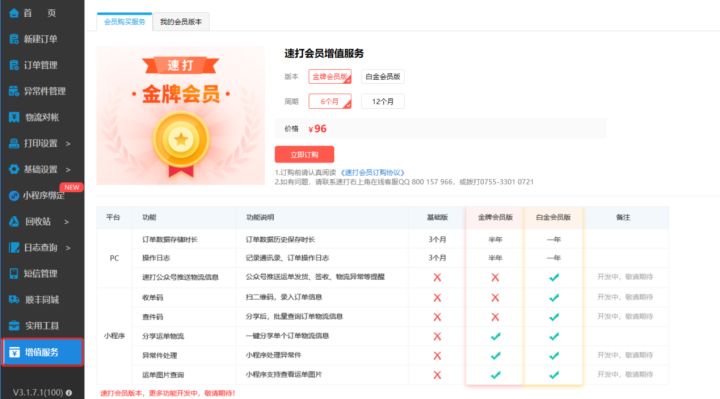Switch to 会员购买服务 tab
The image size is (720, 399).
(x=124, y=22)
